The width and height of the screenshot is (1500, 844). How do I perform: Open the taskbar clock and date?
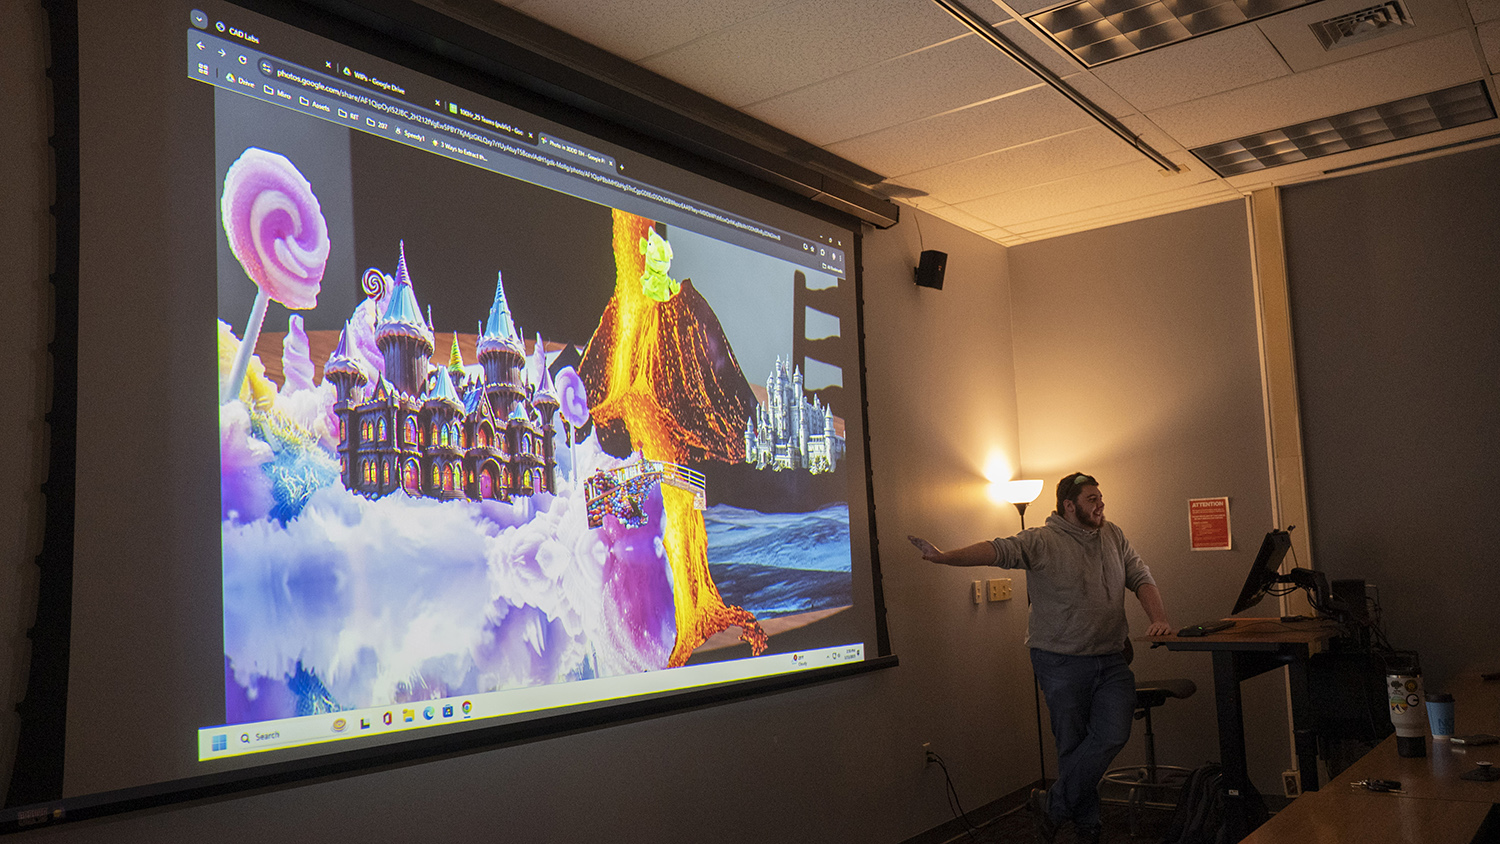[851, 654]
